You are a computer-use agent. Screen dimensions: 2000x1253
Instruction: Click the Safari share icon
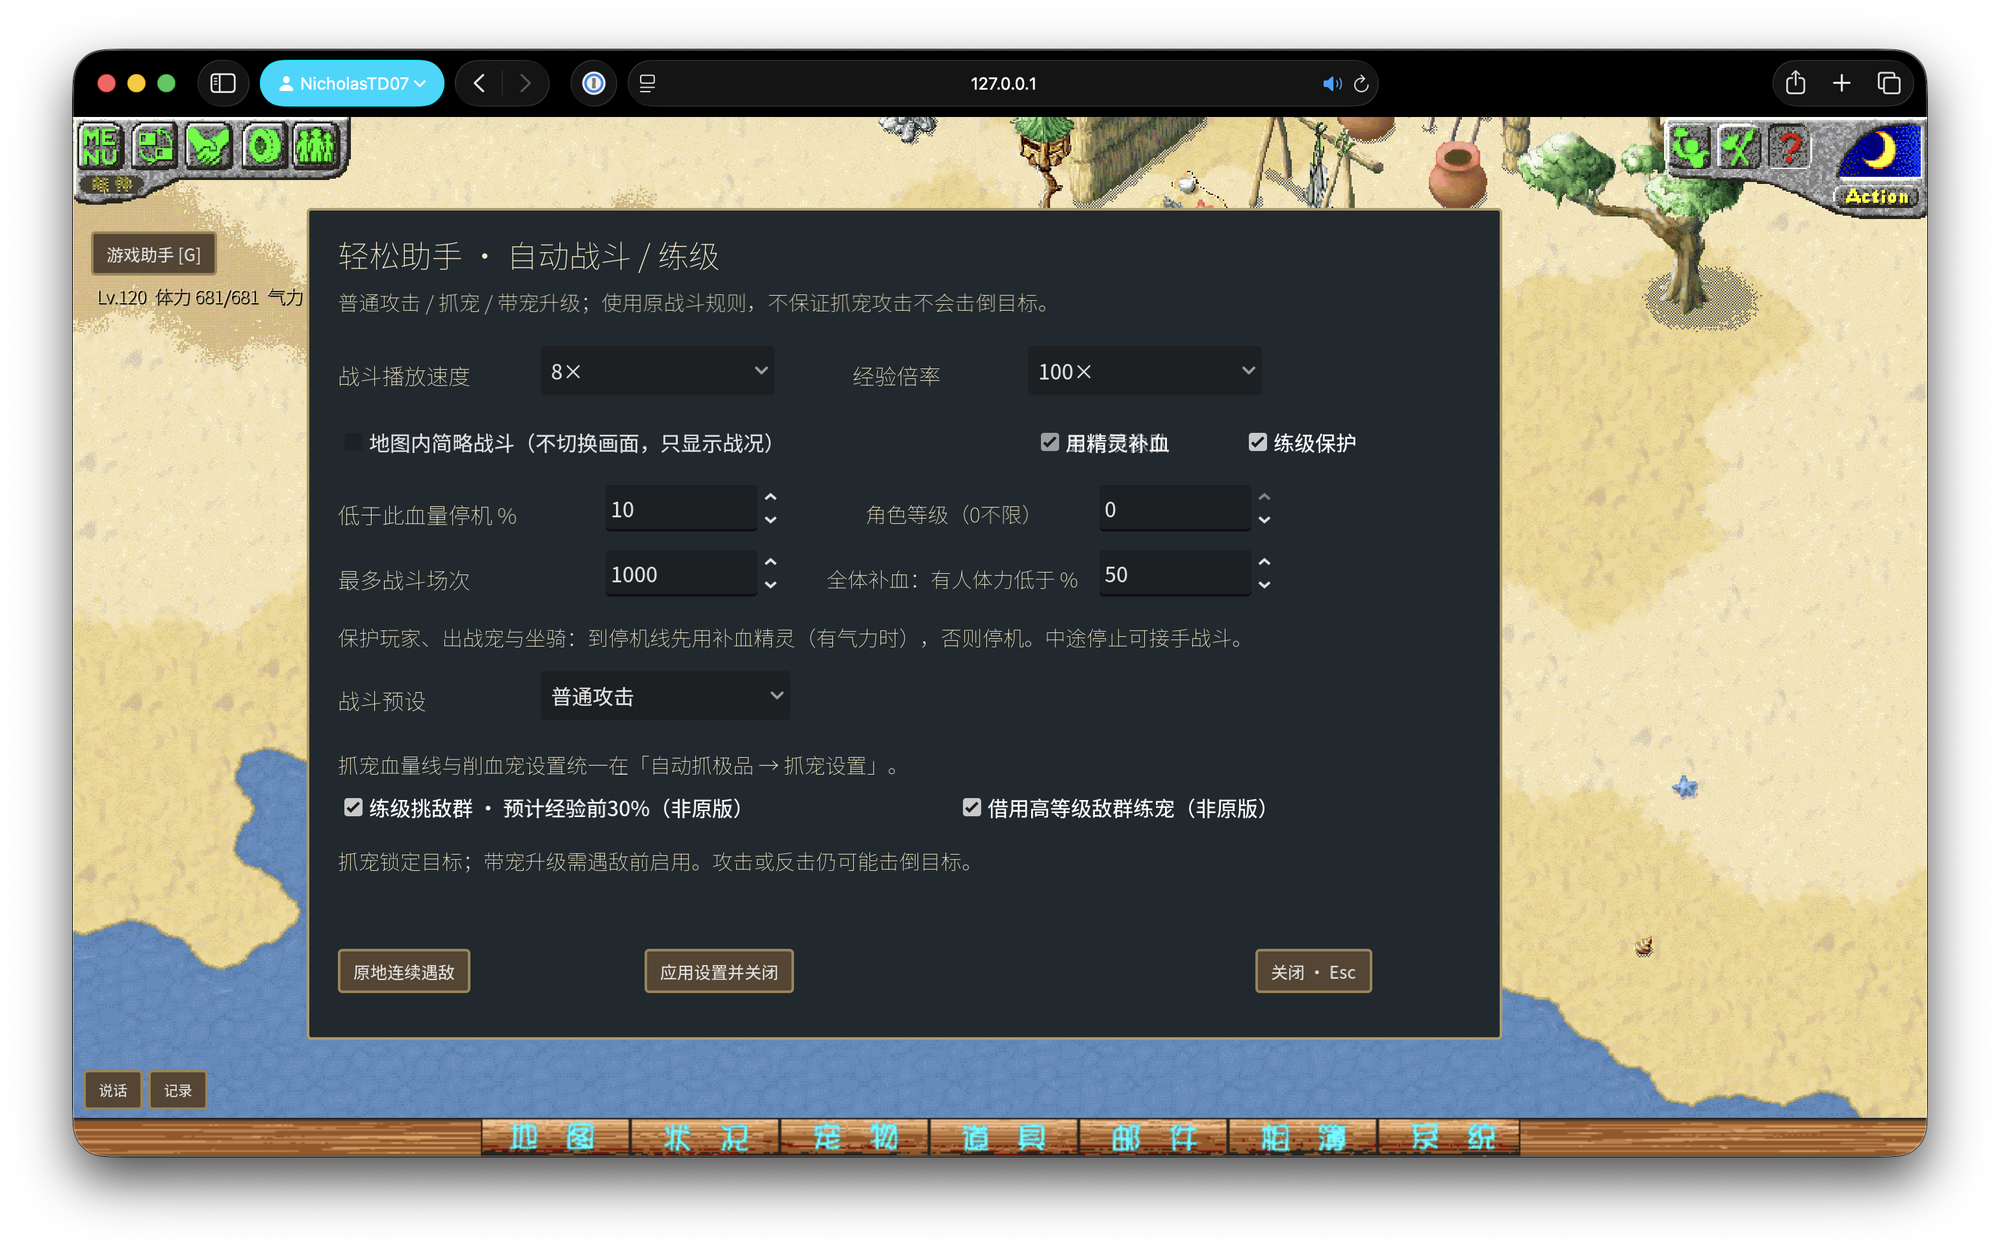point(1795,83)
